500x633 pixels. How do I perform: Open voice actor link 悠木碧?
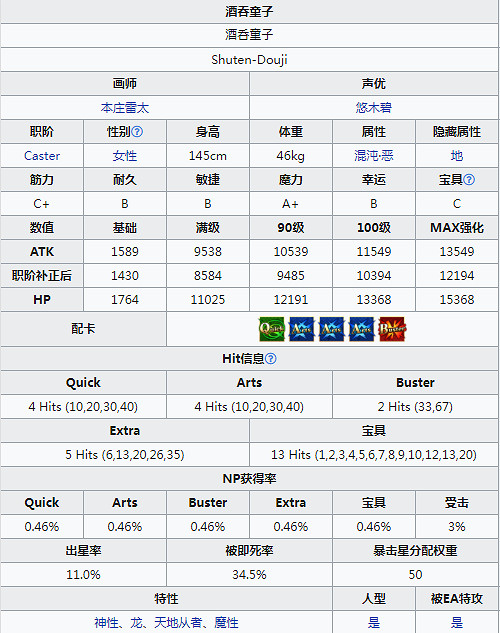point(374,108)
